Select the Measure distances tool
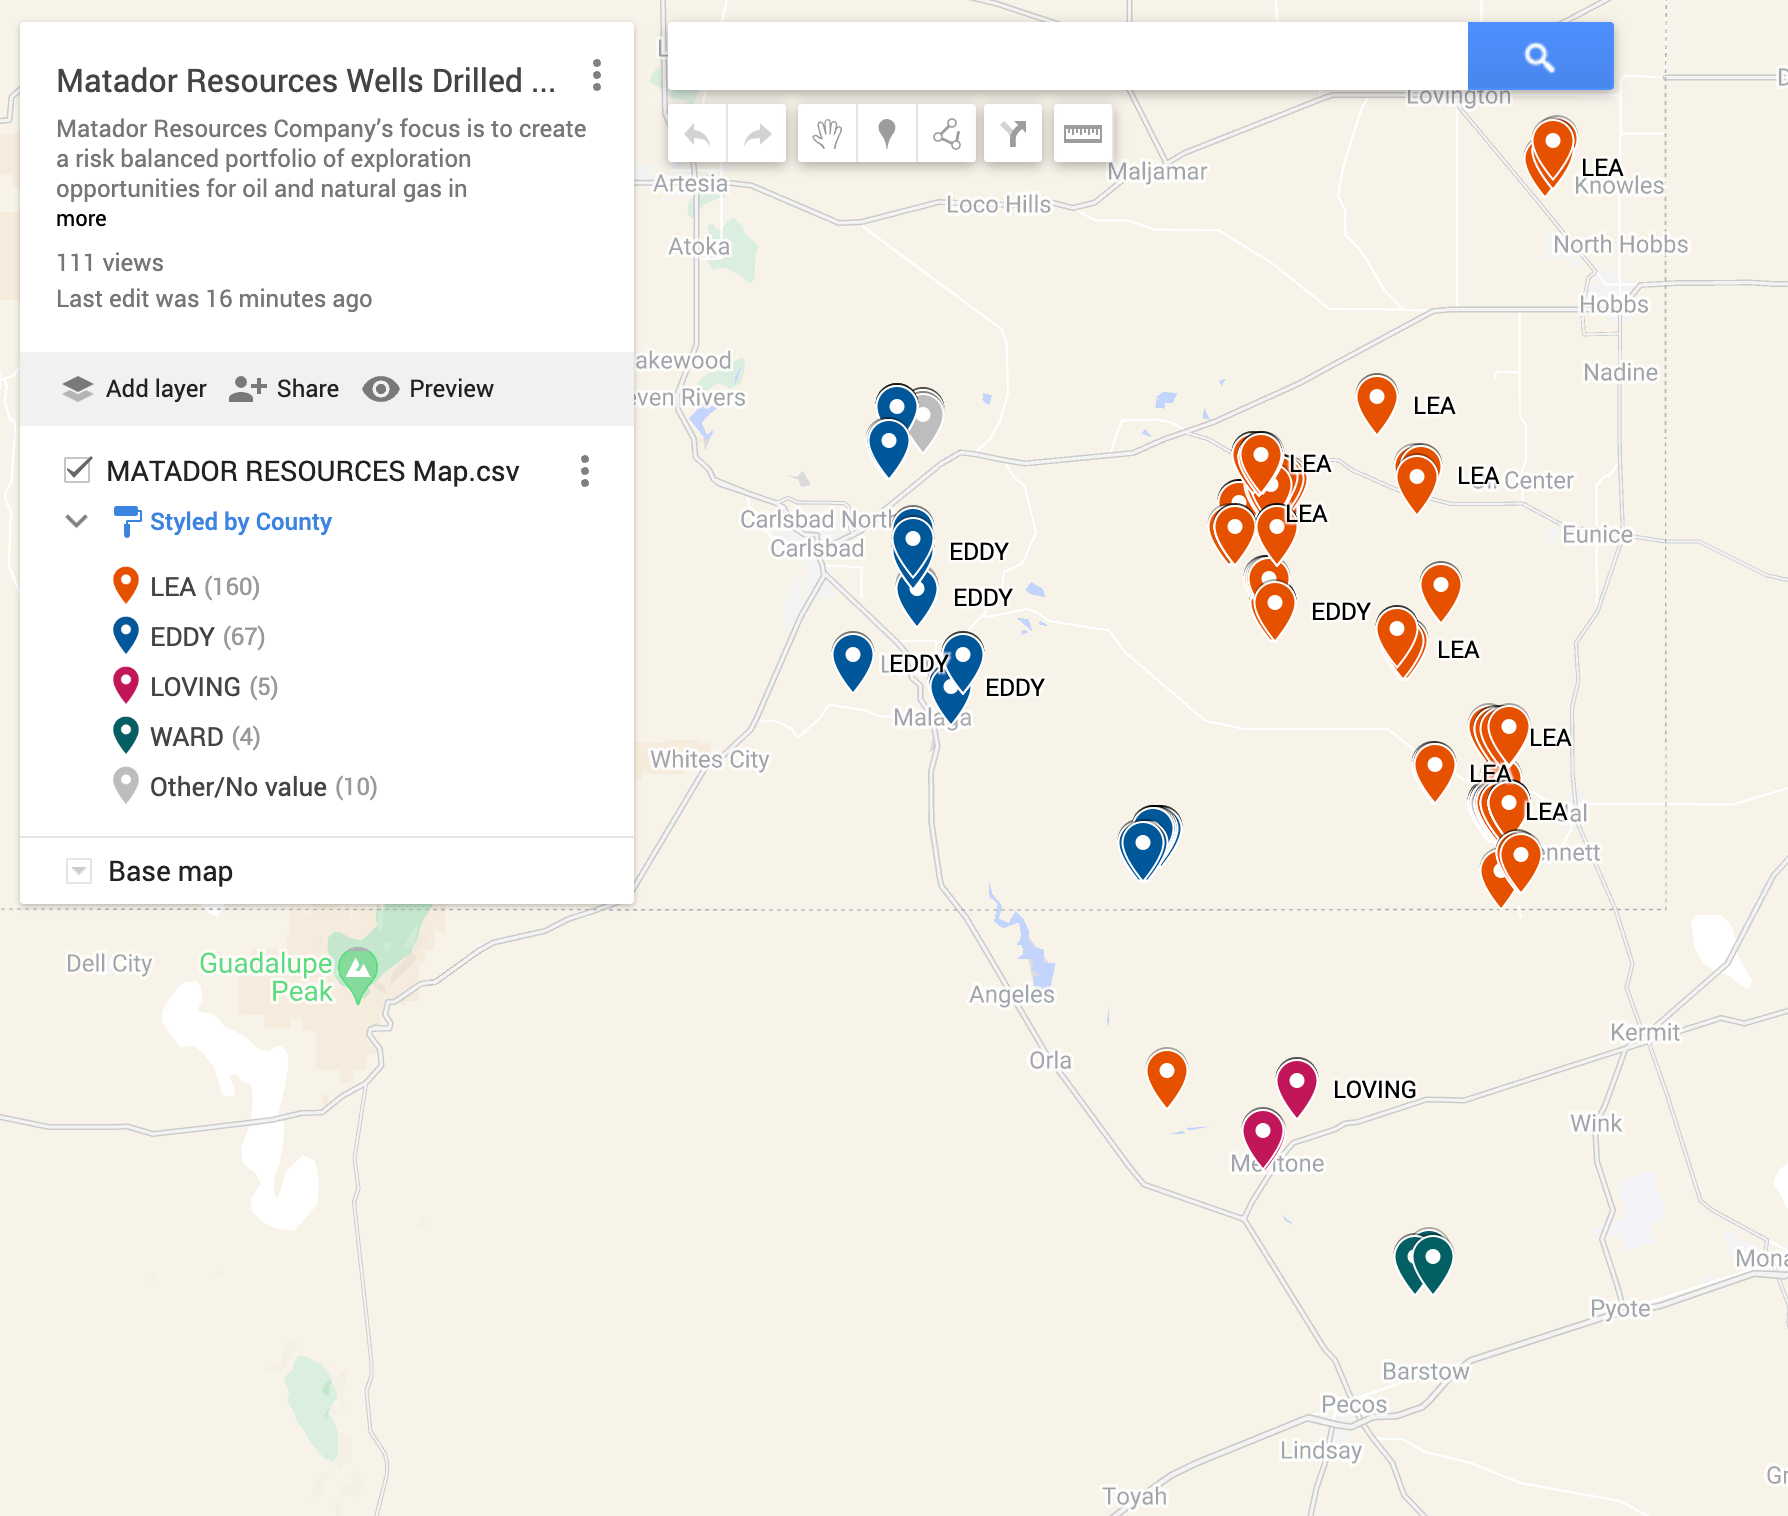 tap(1081, 133)
